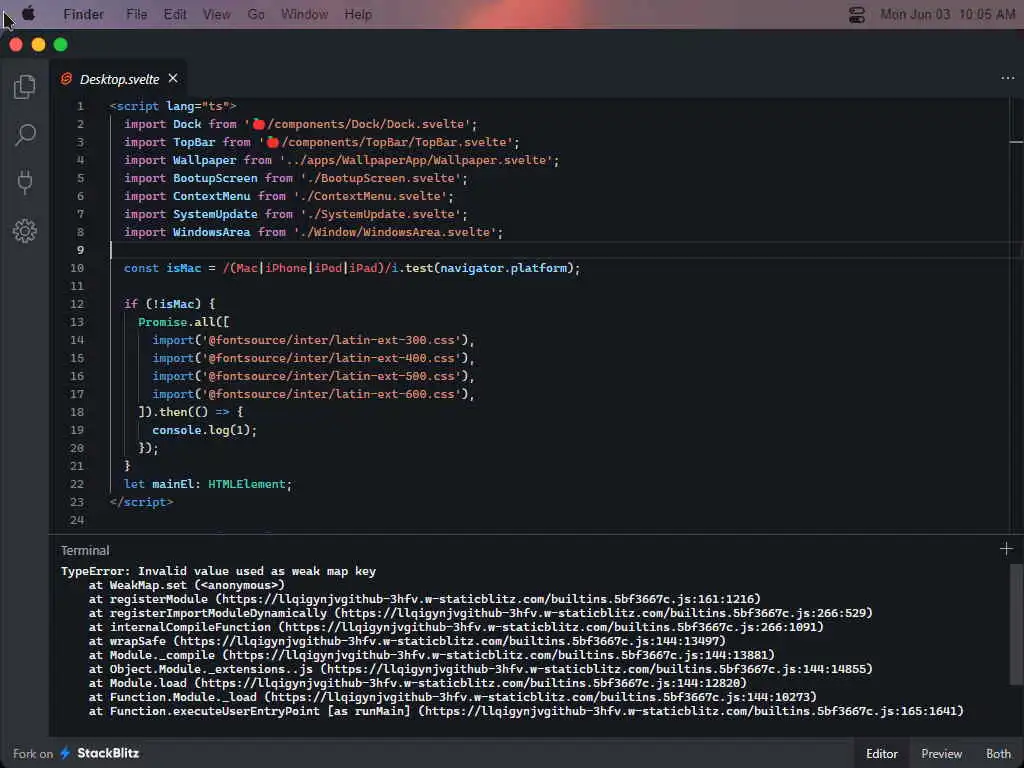
Task: Click 'at Function.executeUserEntryPoint' stack trace line
Action: [x=526, y=711]
